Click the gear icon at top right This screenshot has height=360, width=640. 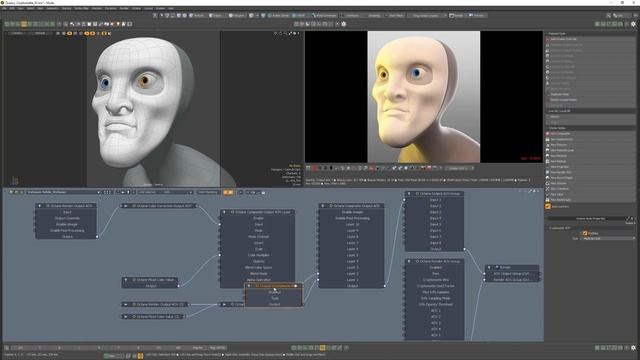click(x=633, y=24)
